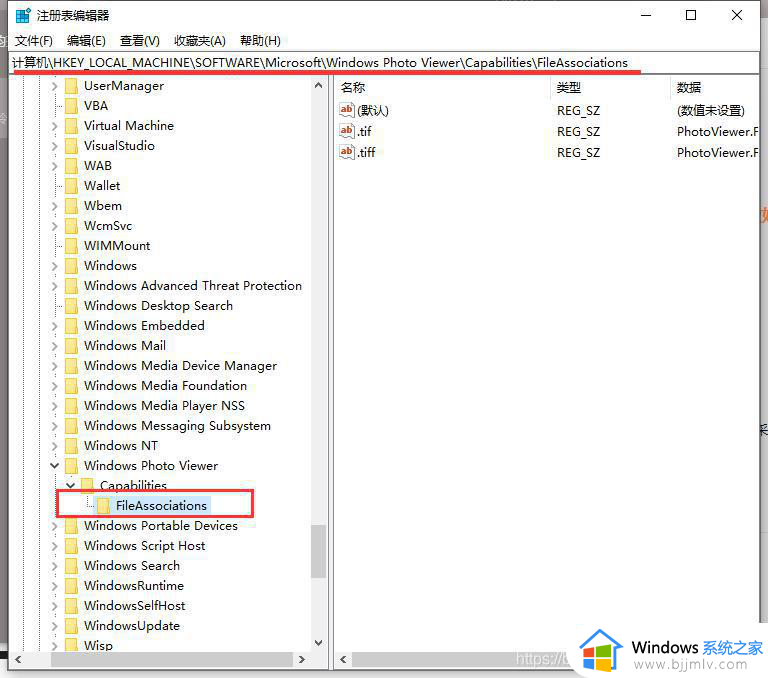Select the WIMMount folder icon

point(72,246)
